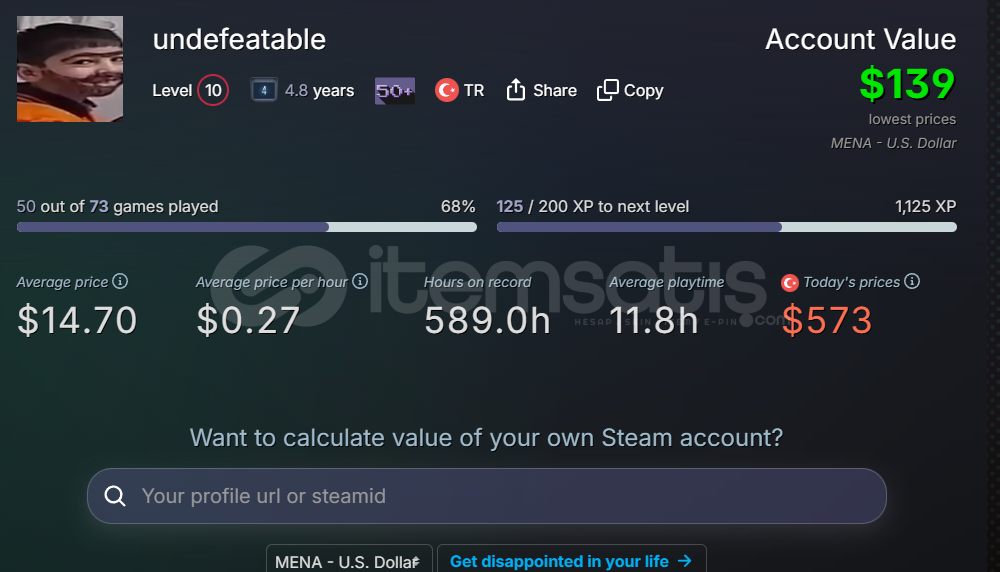This screenshot has height=572, width=1000.
Task: Click the Turkey flag icon beside TR
Action: click(447, 90)
